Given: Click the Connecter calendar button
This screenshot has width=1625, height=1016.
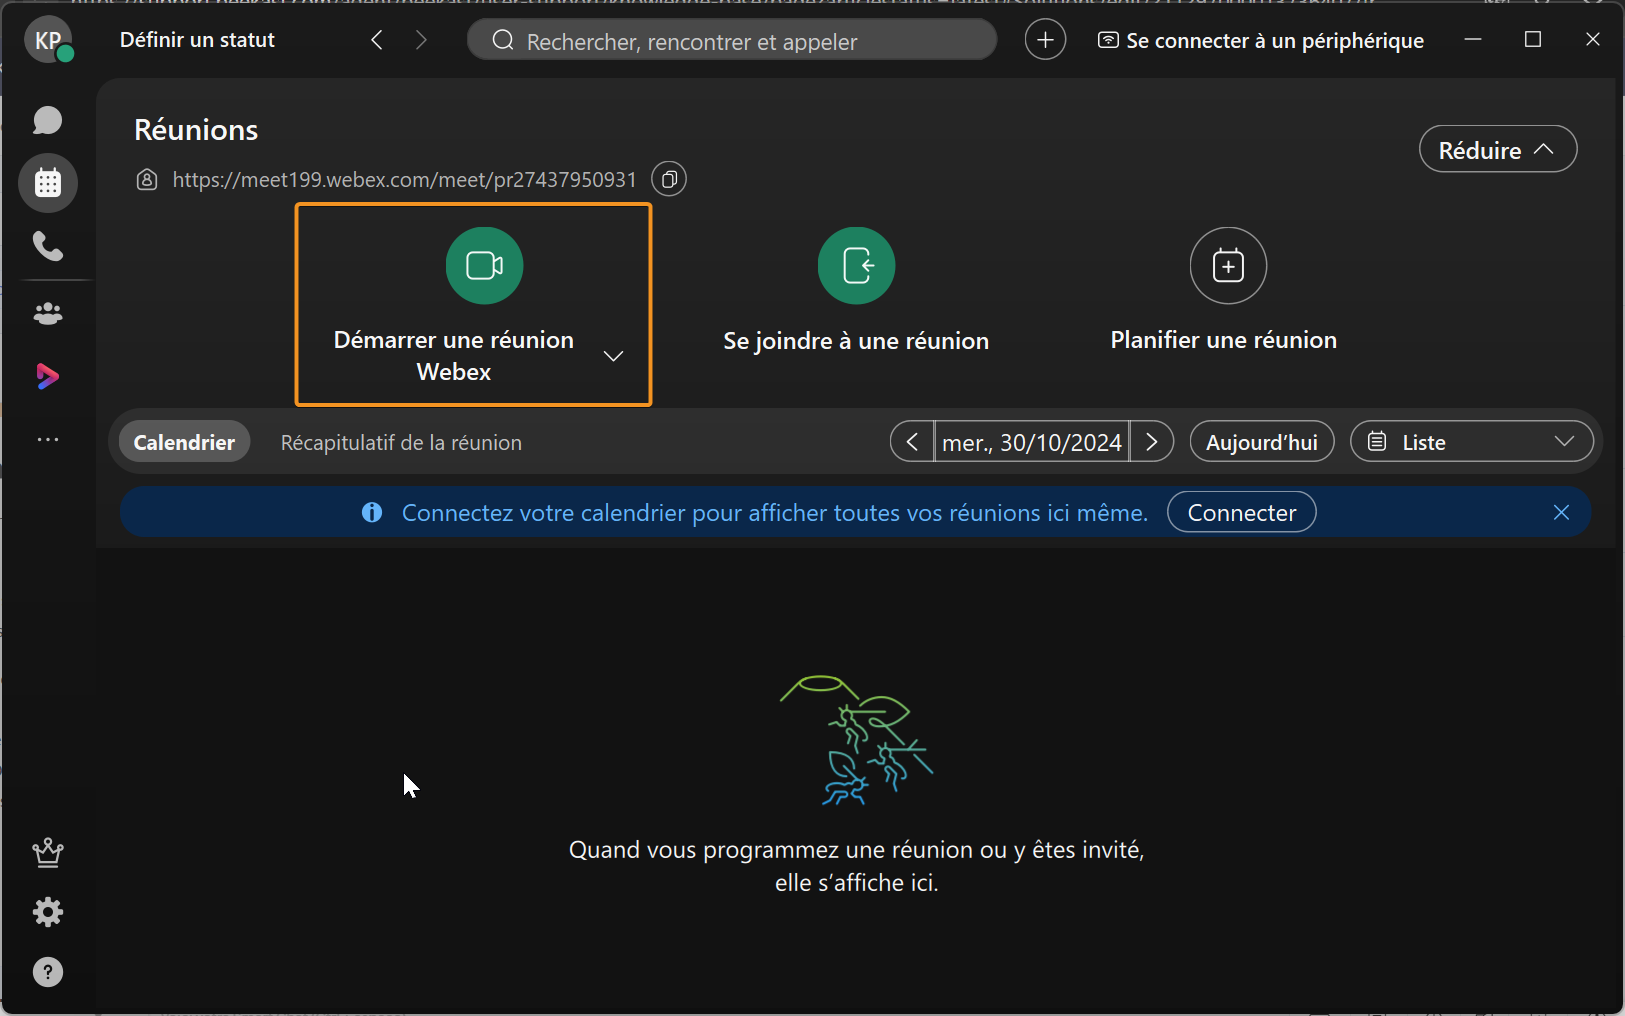Looking at the screenshot, I should pyautogui.click(x=1242, y=512).
